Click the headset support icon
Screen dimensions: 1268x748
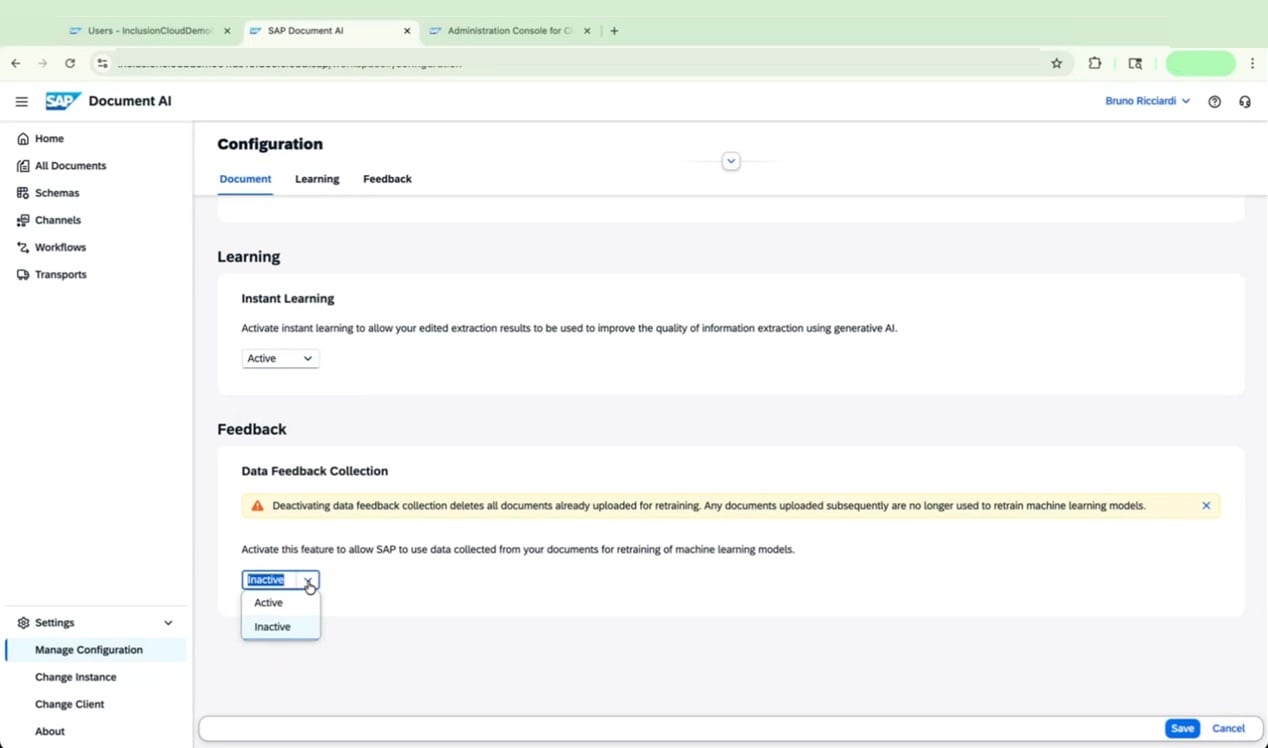[x=1244, y=101]
